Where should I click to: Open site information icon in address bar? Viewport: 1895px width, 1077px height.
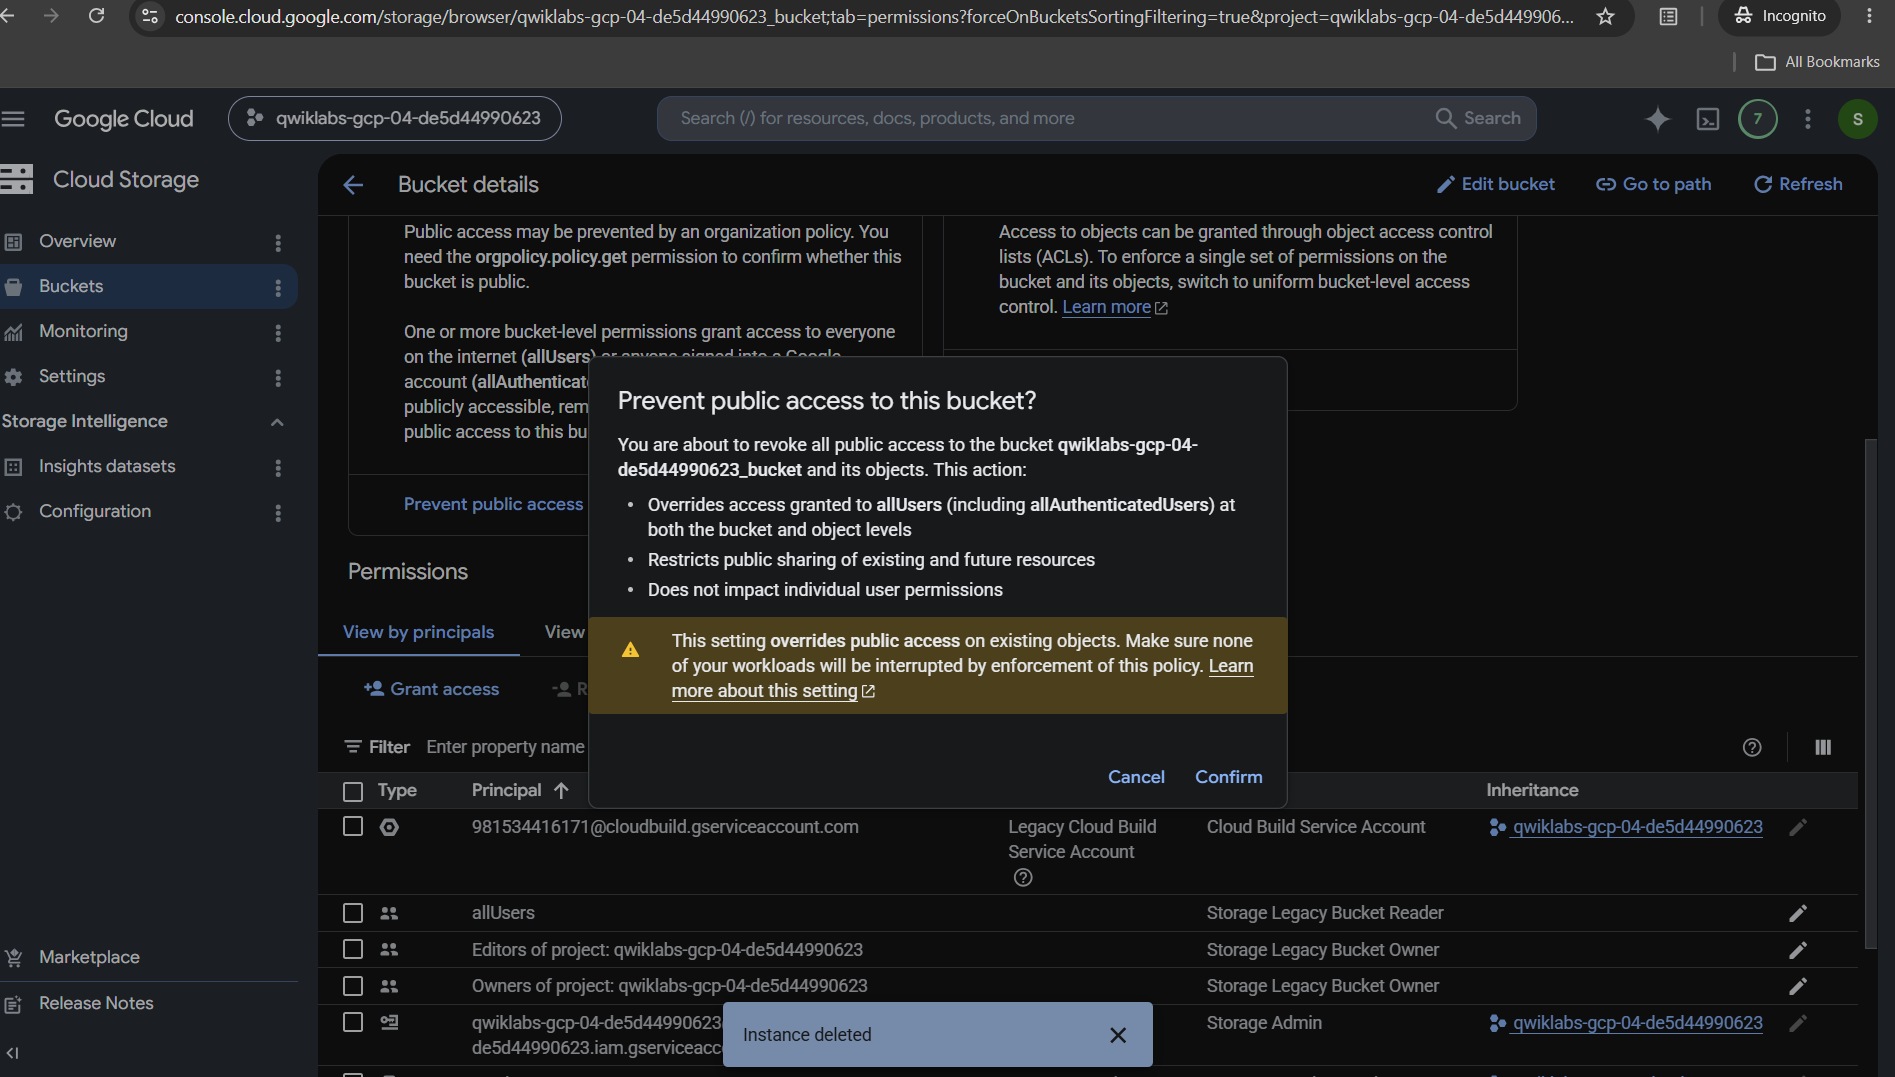click(x=150, y=16)
